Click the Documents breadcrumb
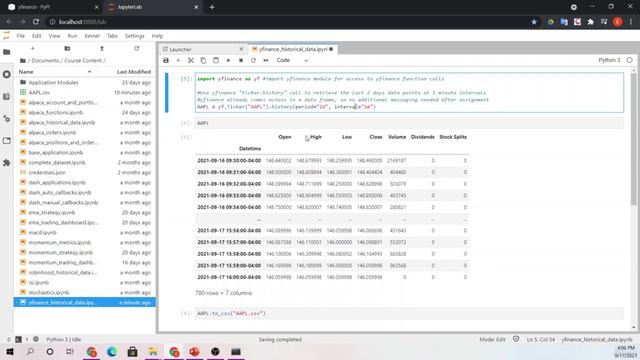Viewport: 640px width, 360px height. tap(45, 60)
